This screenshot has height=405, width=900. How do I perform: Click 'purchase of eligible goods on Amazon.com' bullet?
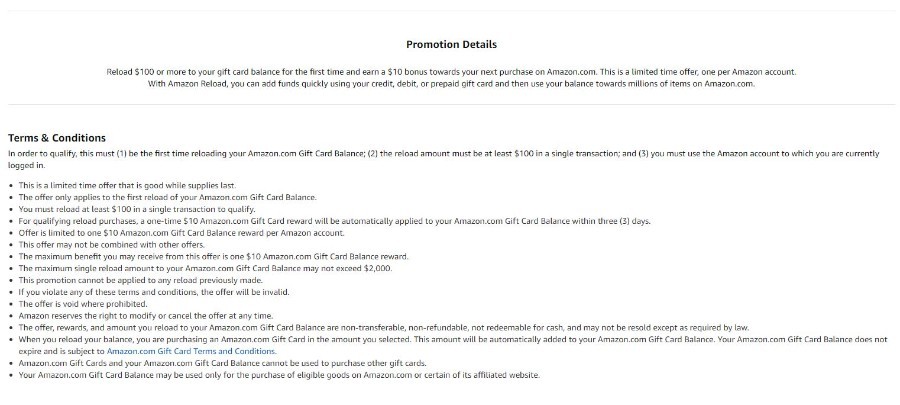280,375
